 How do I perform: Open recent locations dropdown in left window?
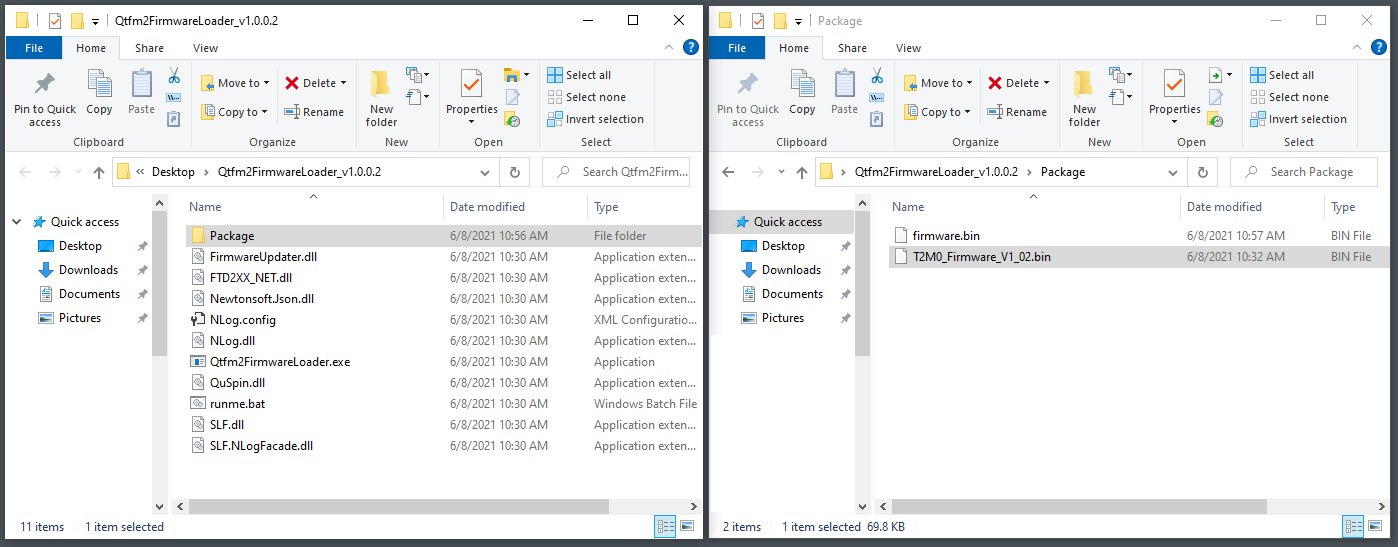click(78, 172)
